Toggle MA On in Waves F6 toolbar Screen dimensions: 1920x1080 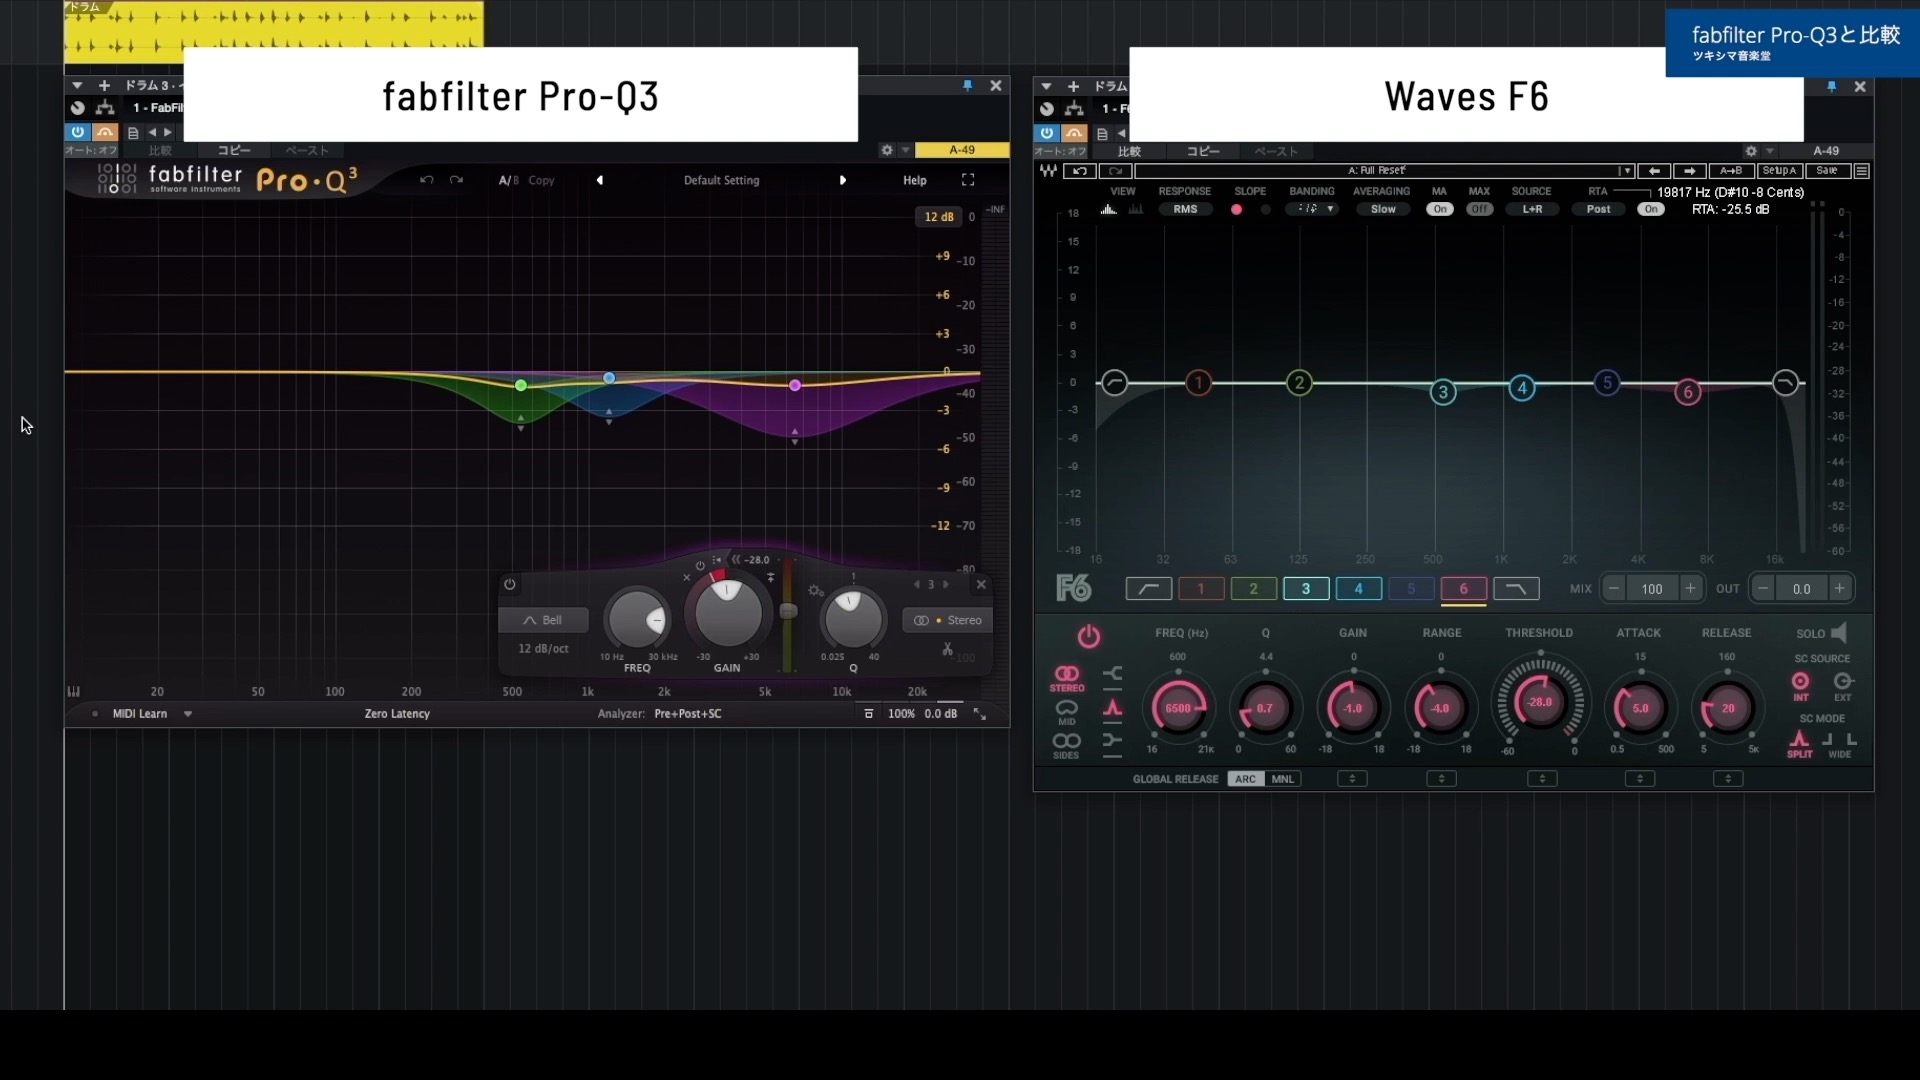click(1439, 209)
